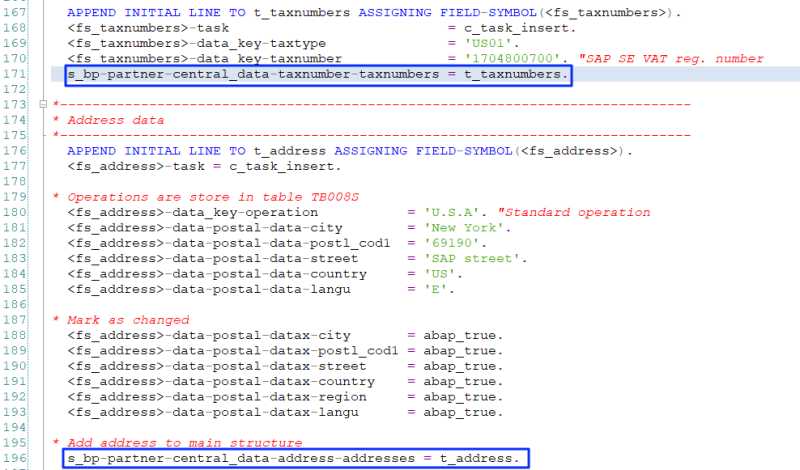Click line number 167 in the gutter

click(x=14, y=13)
